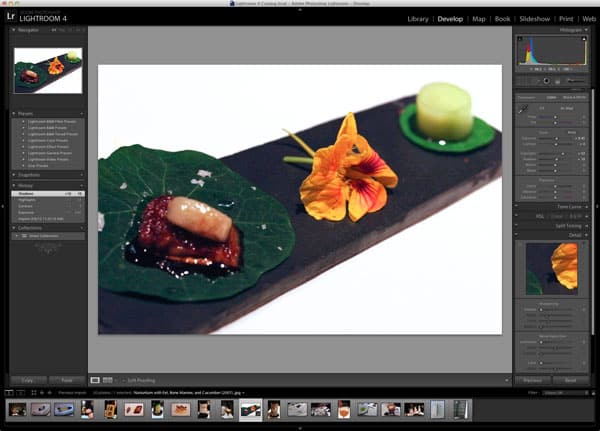Click the grid view icon above filmstrip

[32, 393]
